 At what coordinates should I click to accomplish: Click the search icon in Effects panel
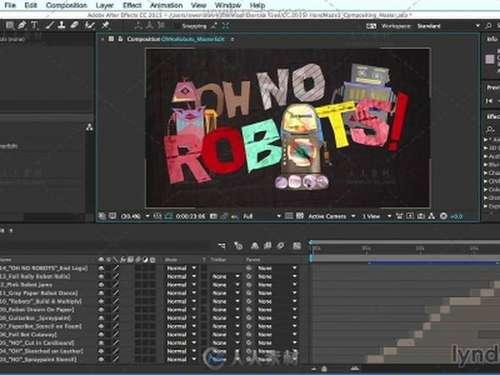pyautogui.click(x=490, y=129)
